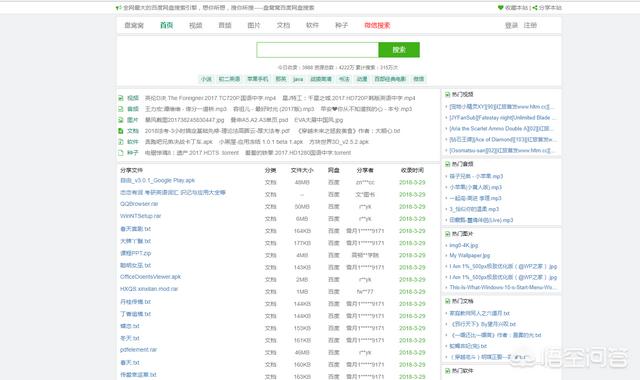Open the Ace of Diamond hot video link

coord(503,140)
